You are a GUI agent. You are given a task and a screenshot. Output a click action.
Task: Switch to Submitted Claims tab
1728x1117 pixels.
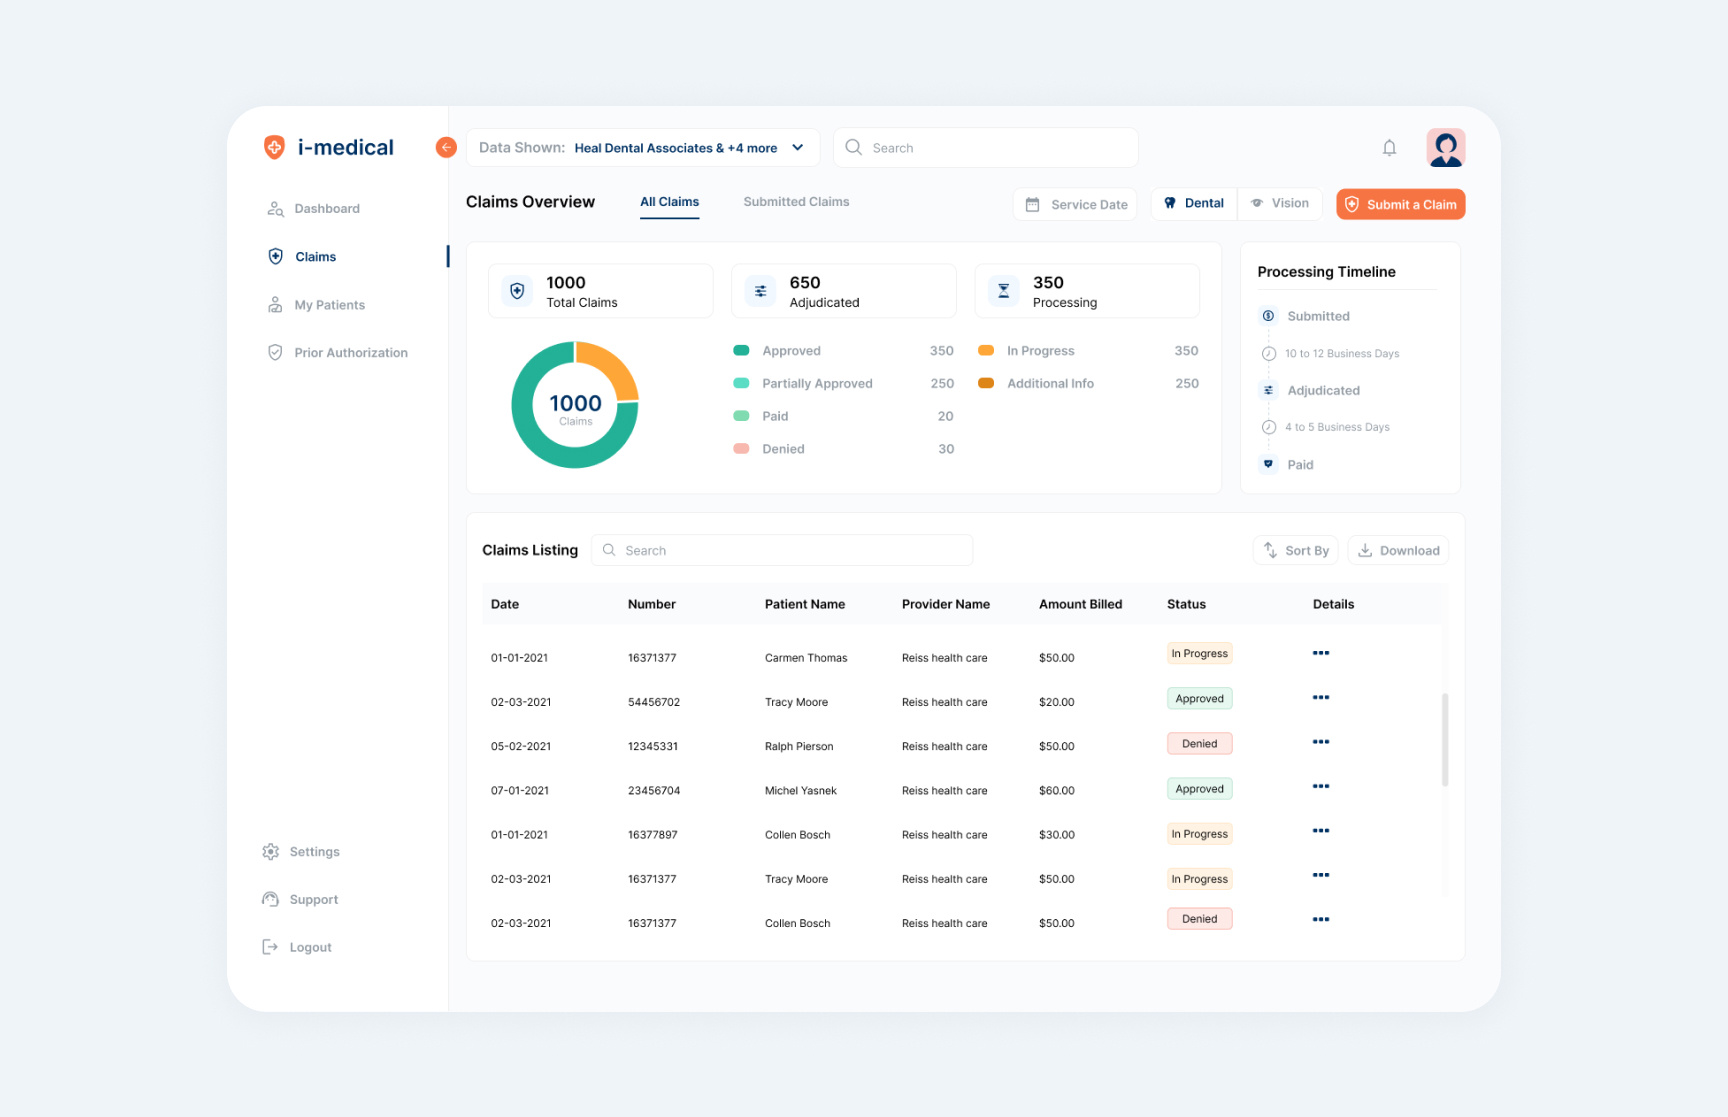click(x=796, y=202)
